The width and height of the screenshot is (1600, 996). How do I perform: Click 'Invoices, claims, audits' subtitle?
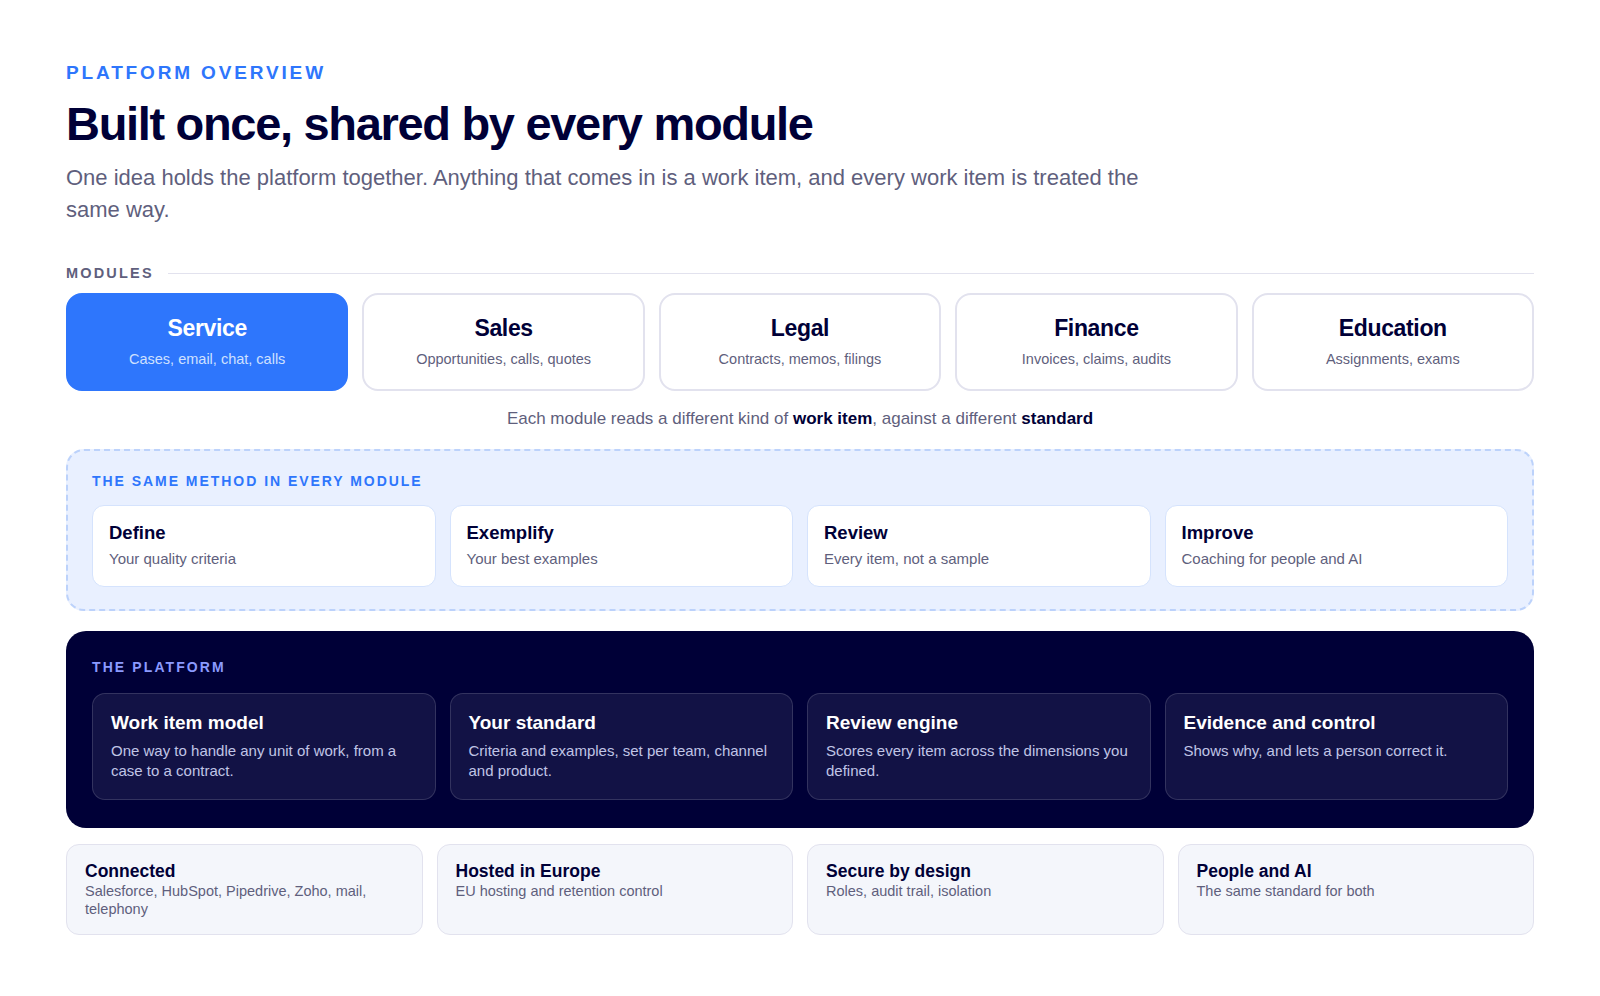(x=1096, y=359)
